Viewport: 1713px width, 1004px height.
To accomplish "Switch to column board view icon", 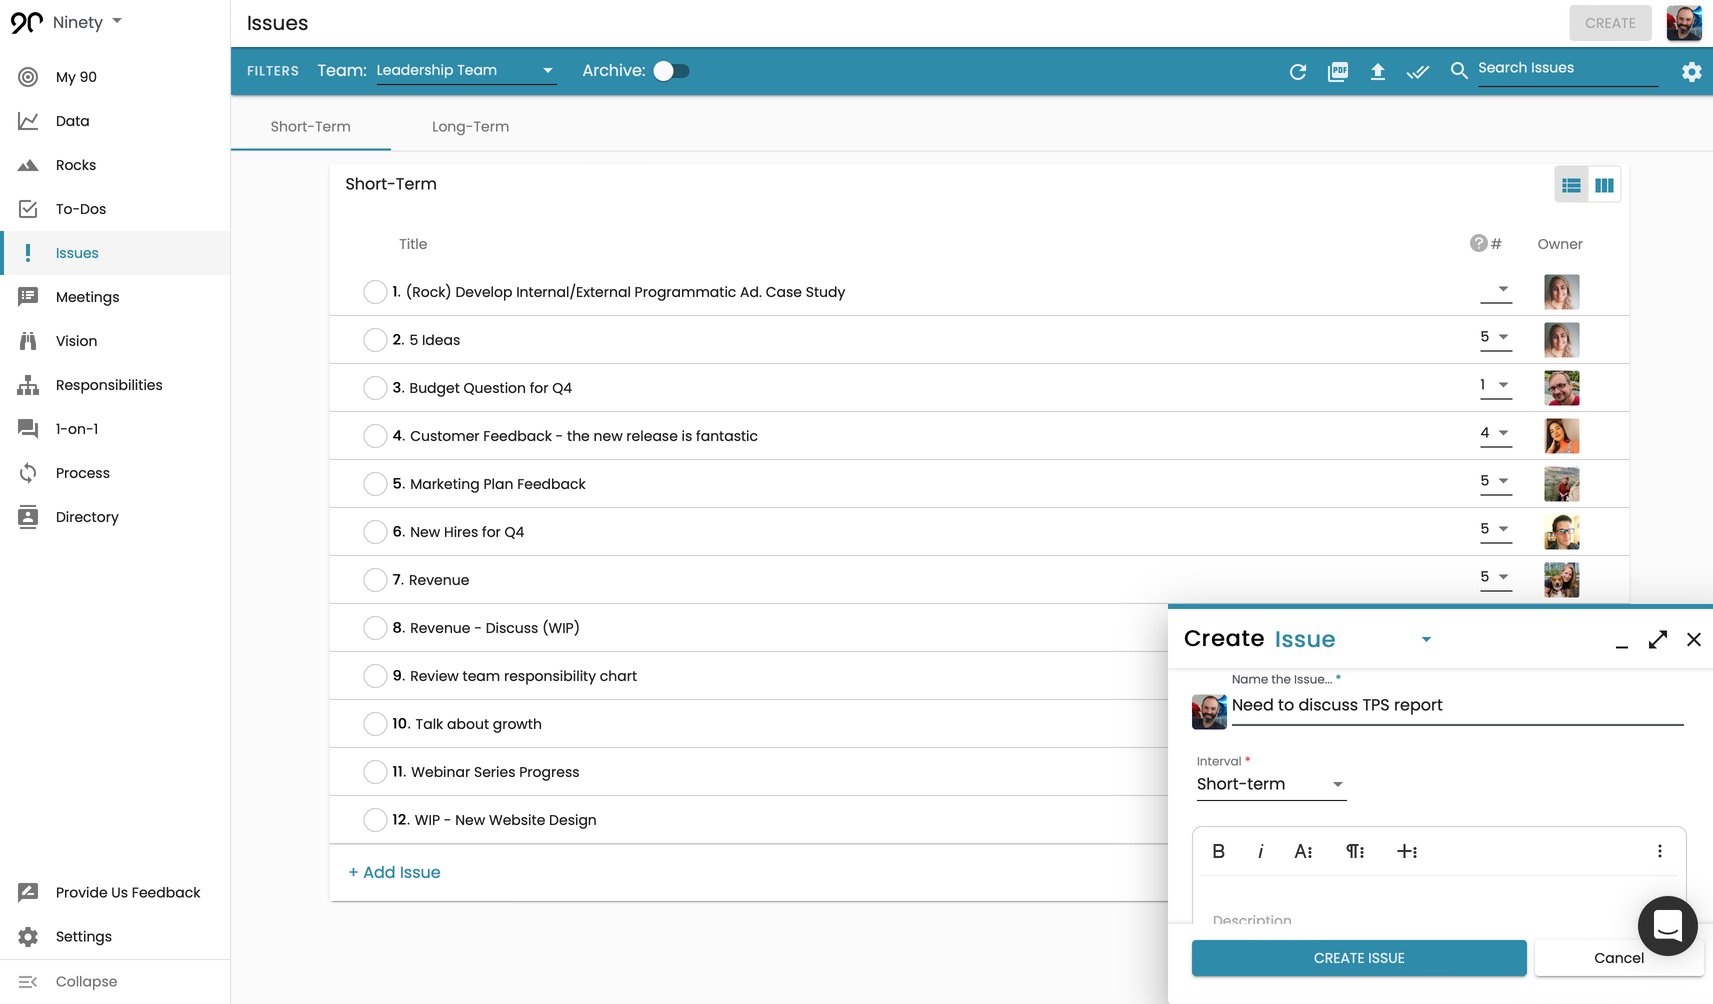I will click(x=1604, y=185).
